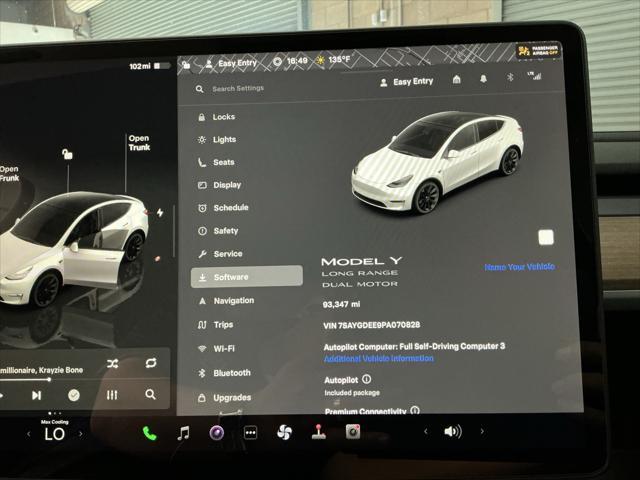This screenshot has width=640, height=480.
Task: Open the purple camera app icon
Action: [x=217, y=433]
